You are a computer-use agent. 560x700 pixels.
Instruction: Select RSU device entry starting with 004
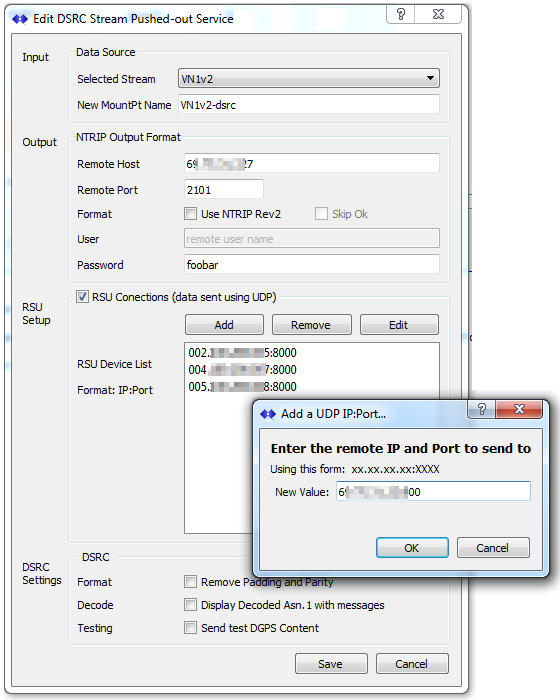click(242, 370)
